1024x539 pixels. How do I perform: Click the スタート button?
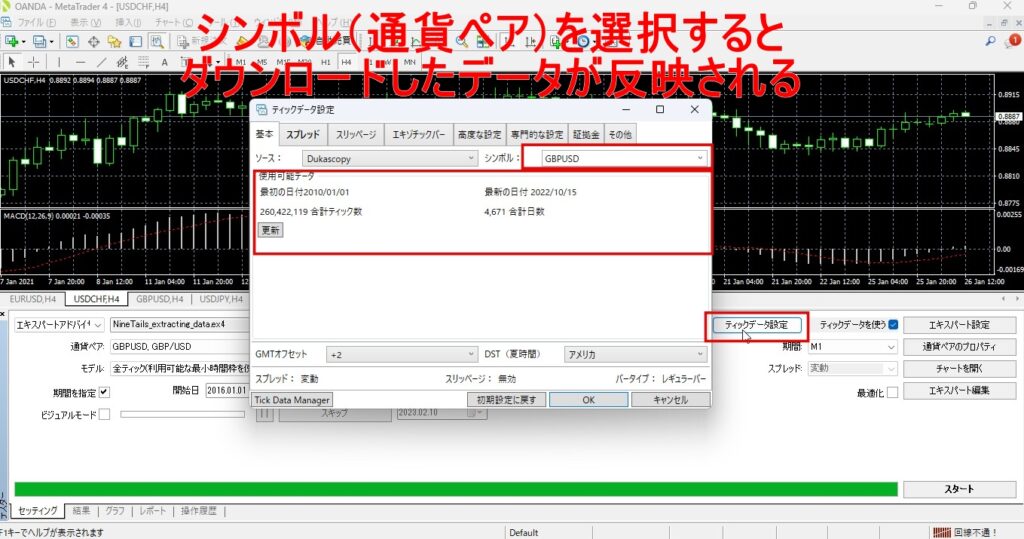959,489
